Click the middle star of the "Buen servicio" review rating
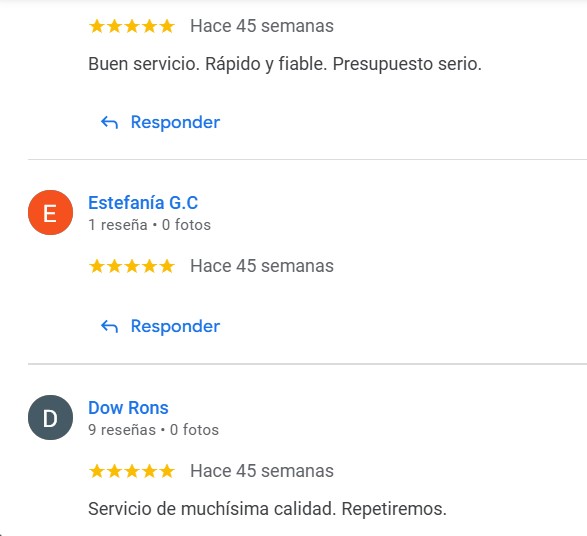This screenshot has width=587, height=536. [x=132, y=26]
